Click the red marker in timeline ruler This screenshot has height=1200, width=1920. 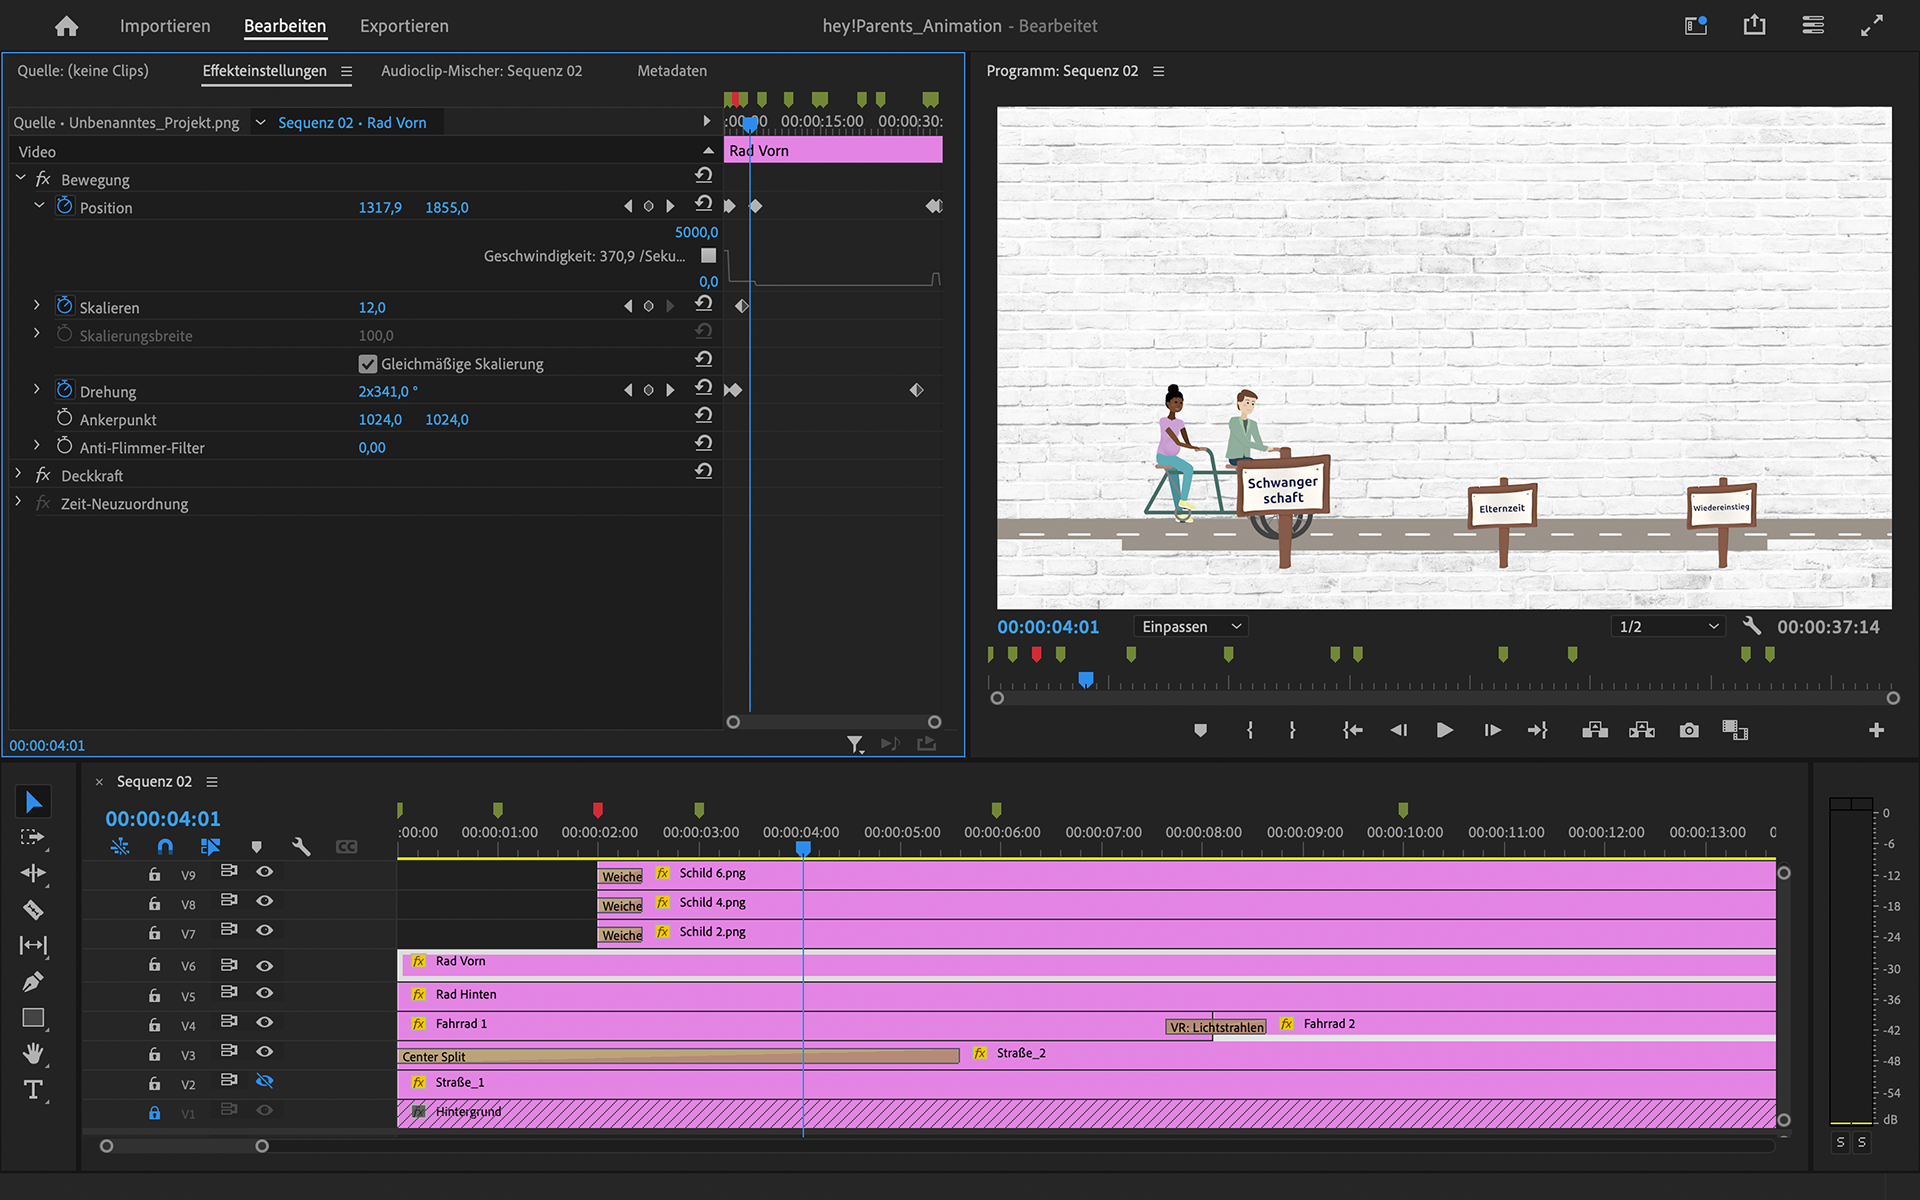coord(598,809)
